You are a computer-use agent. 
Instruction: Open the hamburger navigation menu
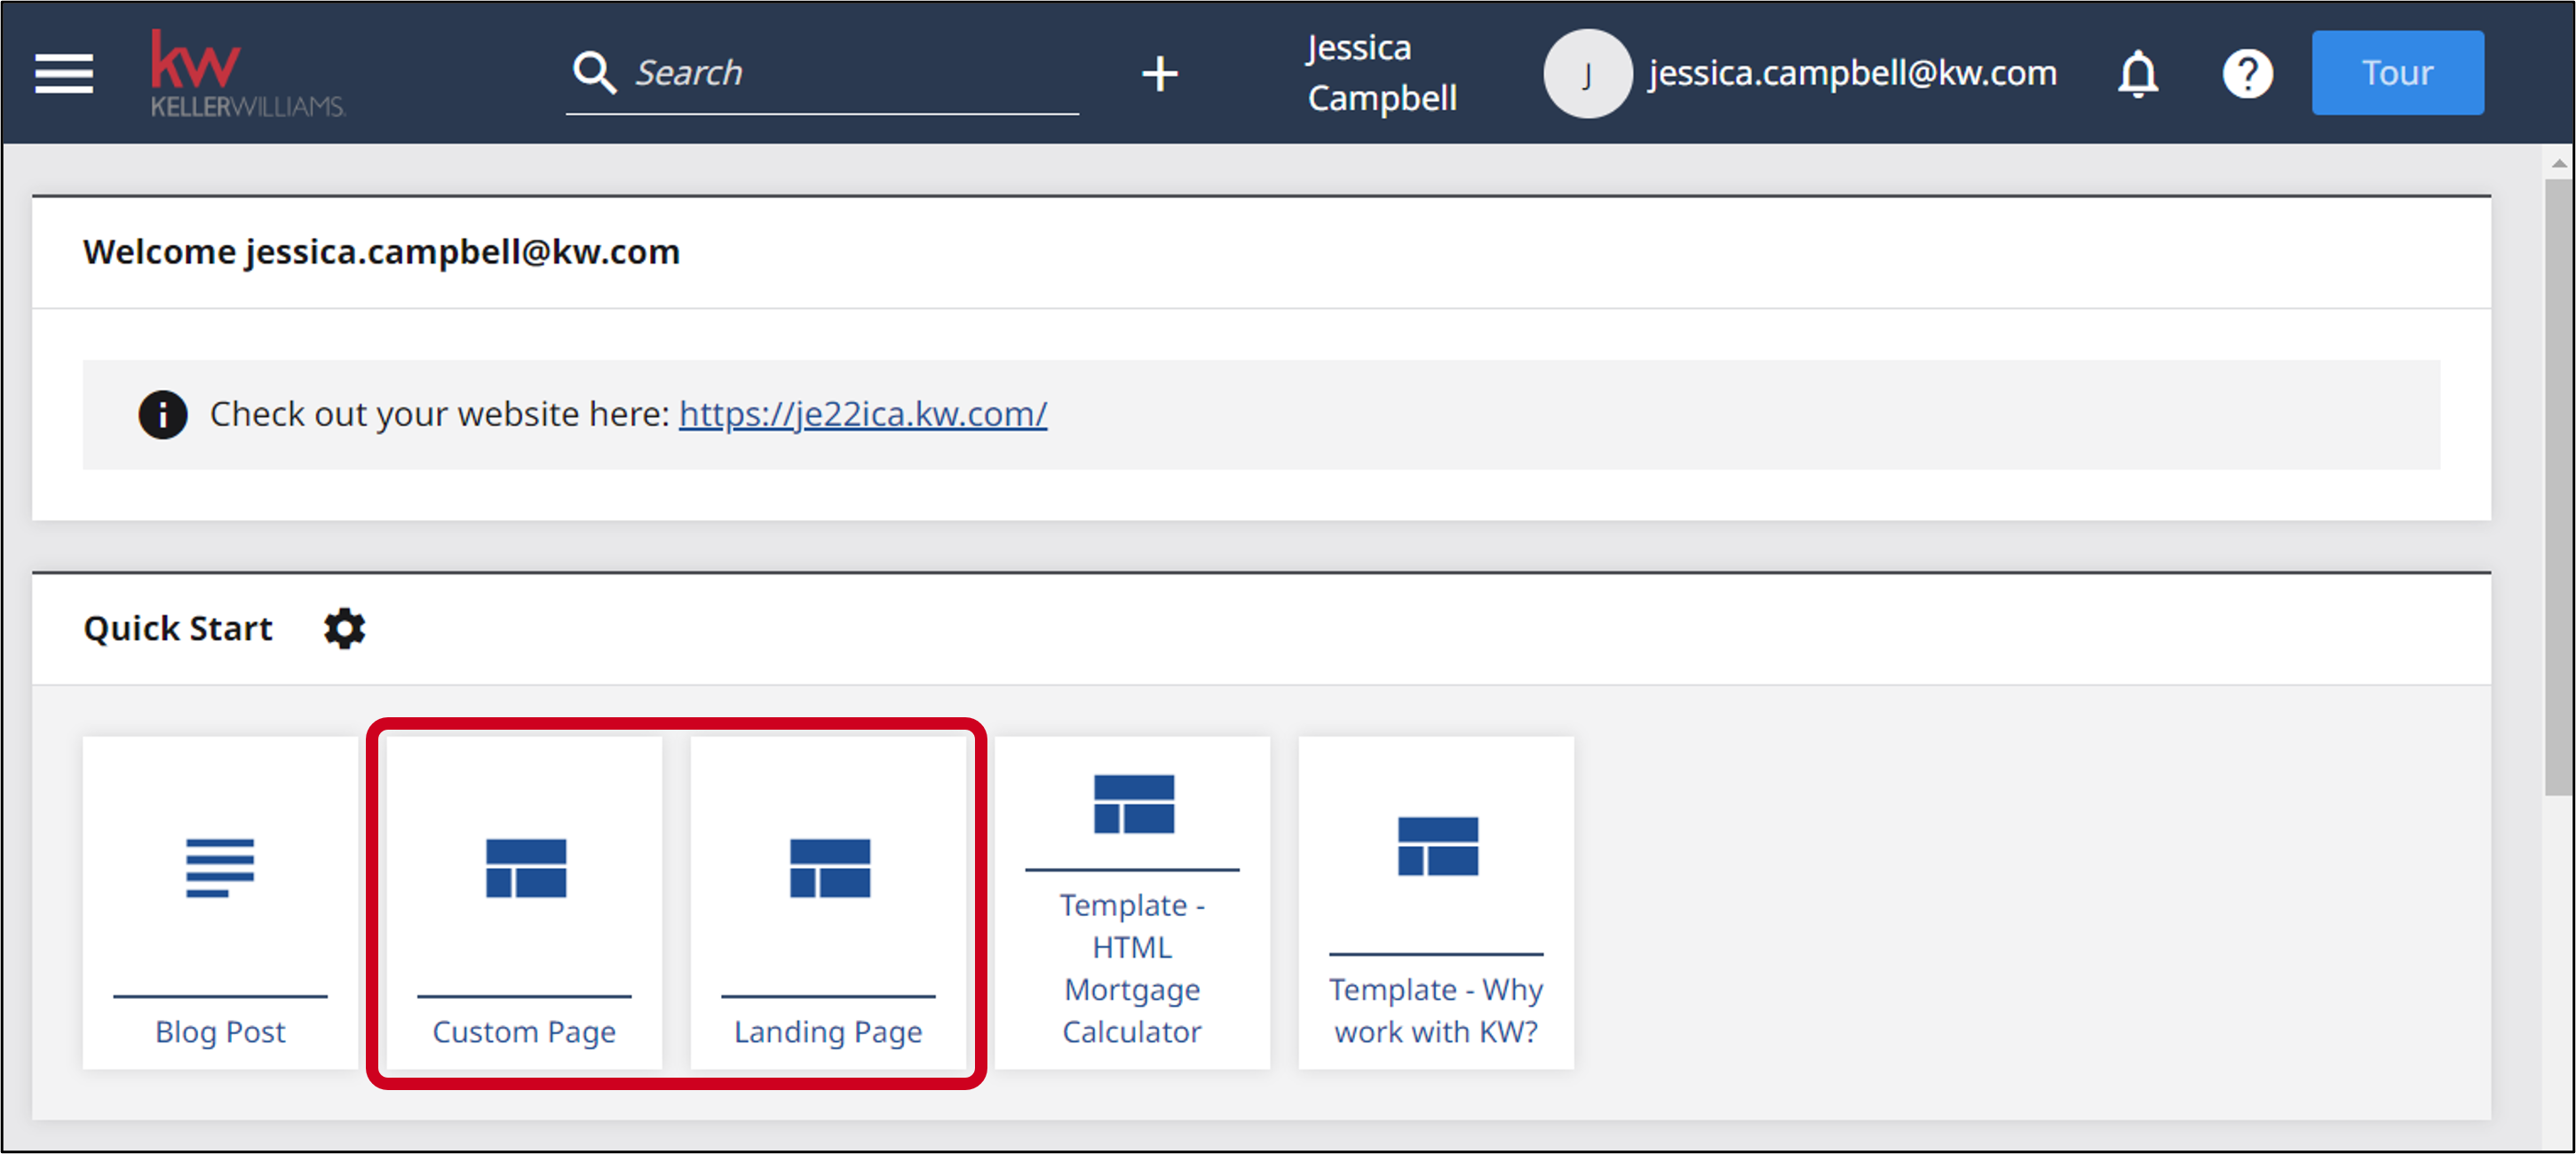tap(64, 73)
